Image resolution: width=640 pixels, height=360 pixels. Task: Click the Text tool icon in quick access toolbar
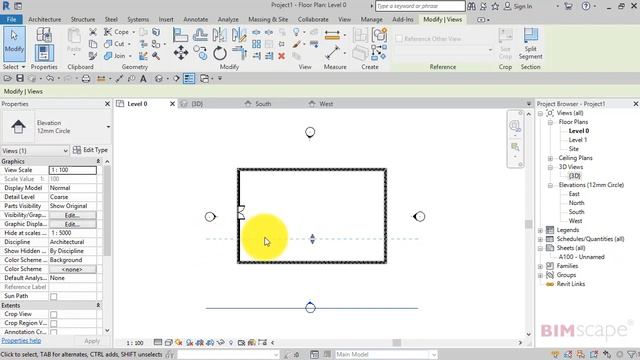tap(143, 78)
